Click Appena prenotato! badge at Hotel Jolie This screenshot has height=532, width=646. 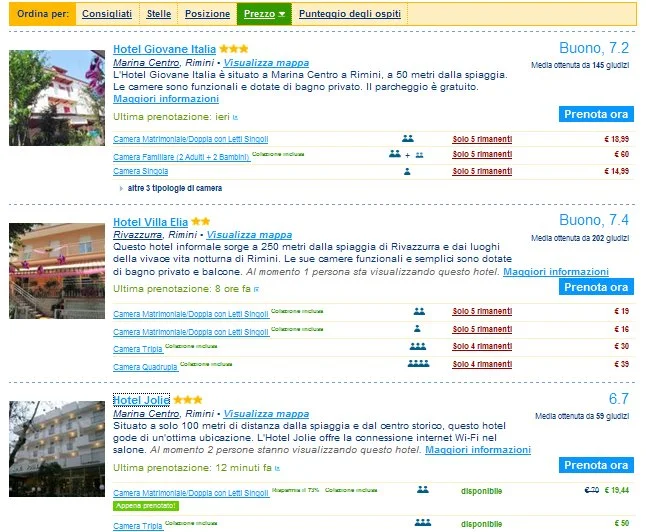pyautogui.click(x=146, y=506)
